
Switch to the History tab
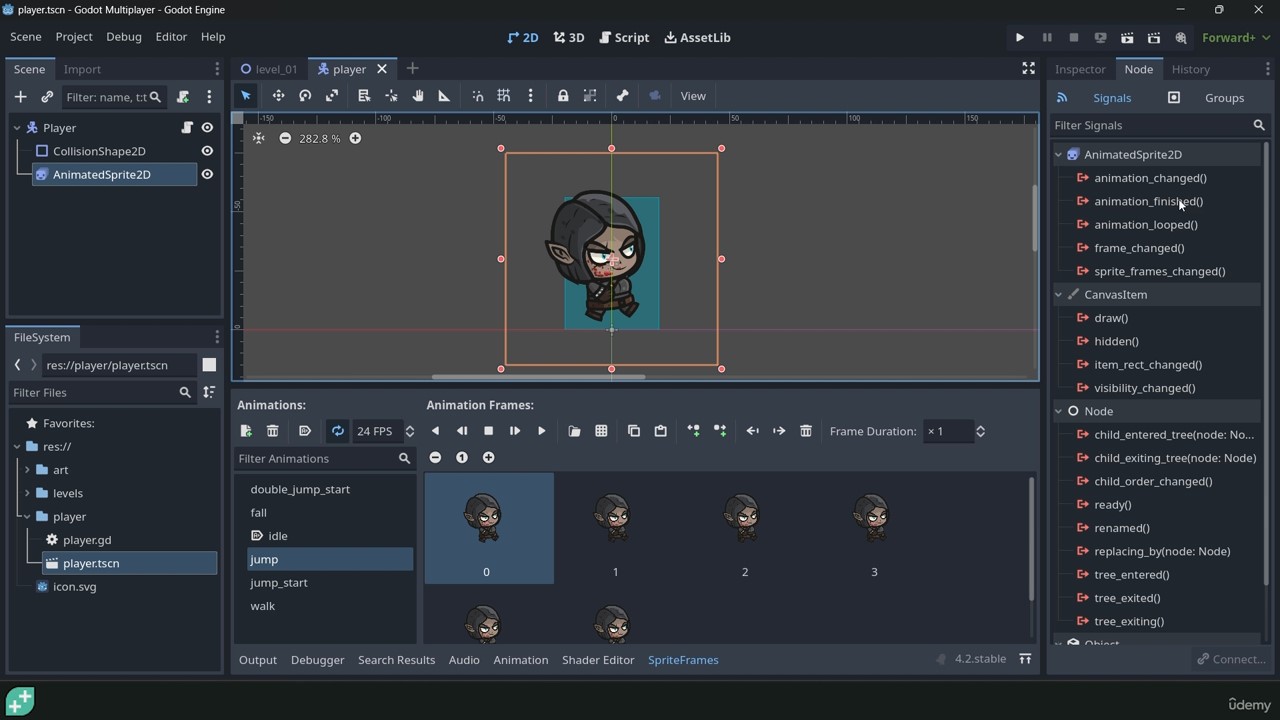(x=1190, y=69)
